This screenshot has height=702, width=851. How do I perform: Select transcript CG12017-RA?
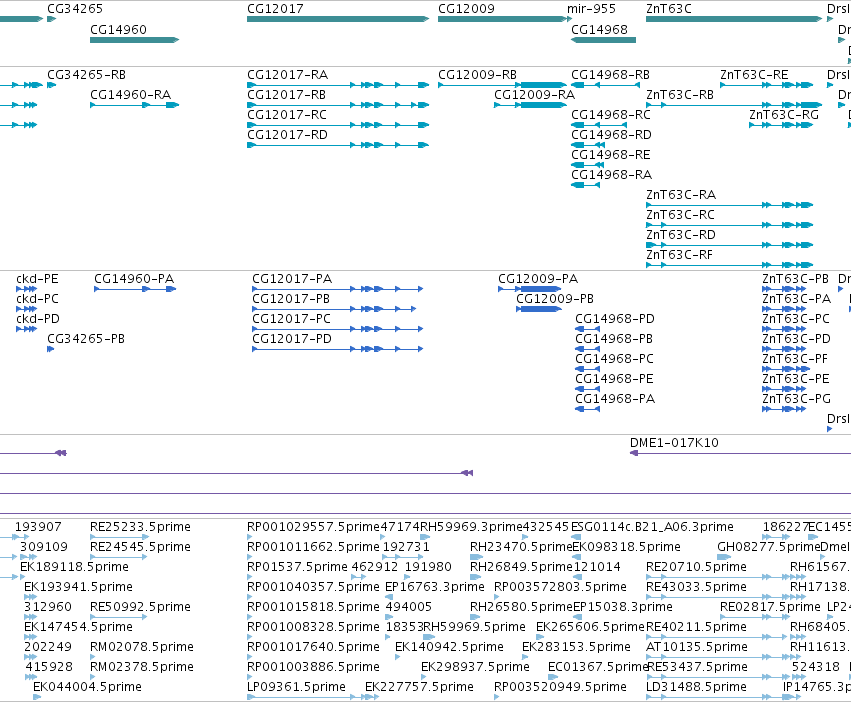coord(288,74)
